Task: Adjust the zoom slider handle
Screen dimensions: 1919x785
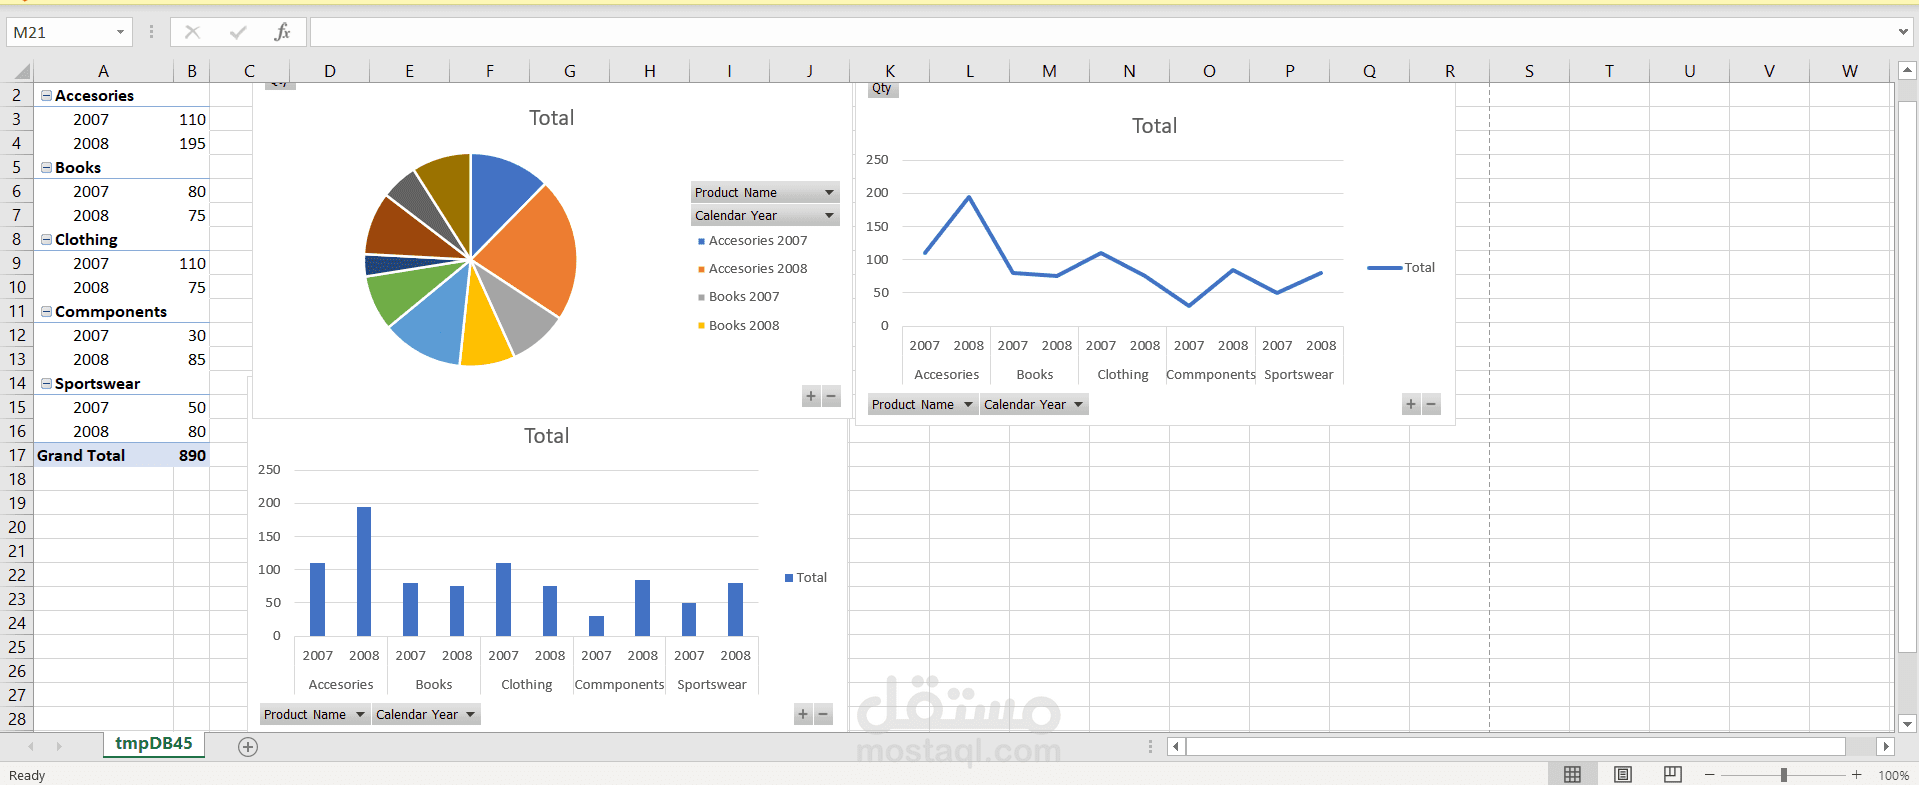Action: pyautogui.click(x=1784, y=775)
